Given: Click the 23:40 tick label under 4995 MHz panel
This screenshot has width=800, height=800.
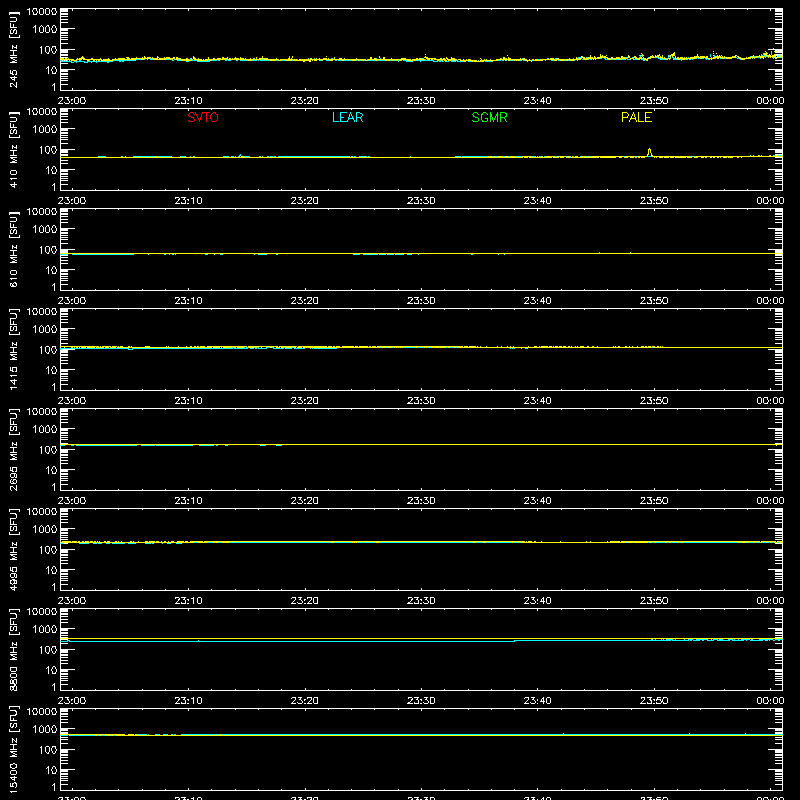Looking at the screenshot, I should click(537, 601).
